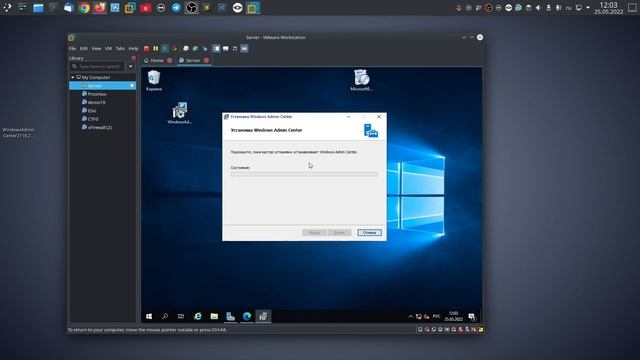Close the Server tab with its red button
The width and height of the screenshot is (640, 360).
coord(207,60)
